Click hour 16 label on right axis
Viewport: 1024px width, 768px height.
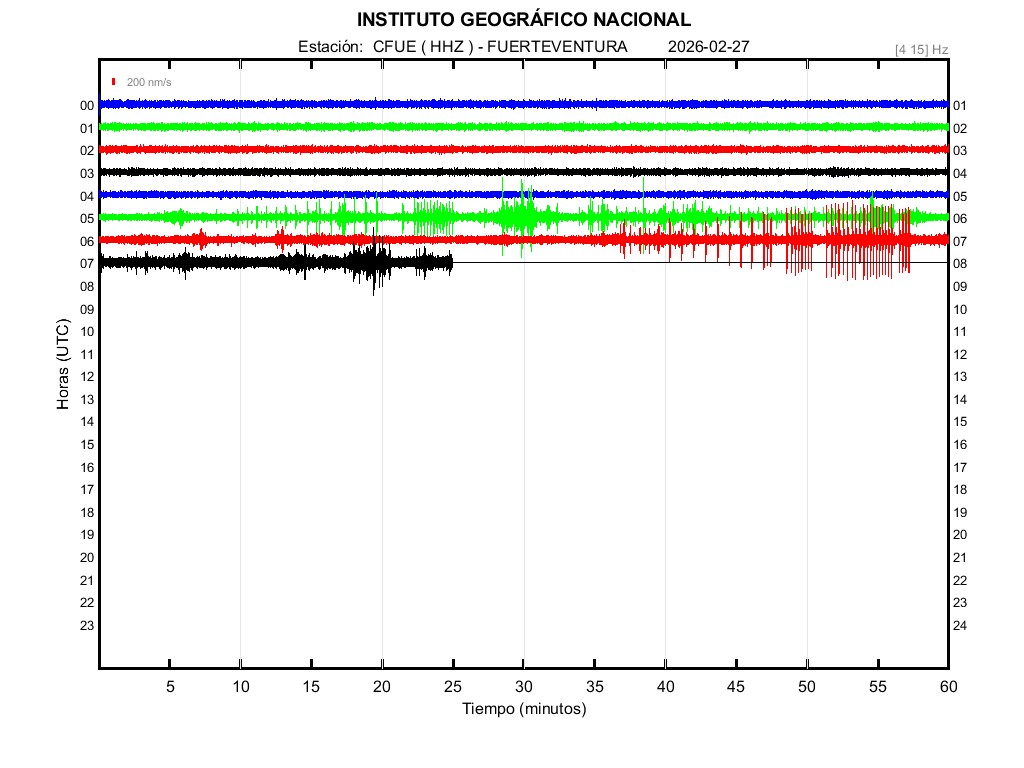click(x=959, y=445)
